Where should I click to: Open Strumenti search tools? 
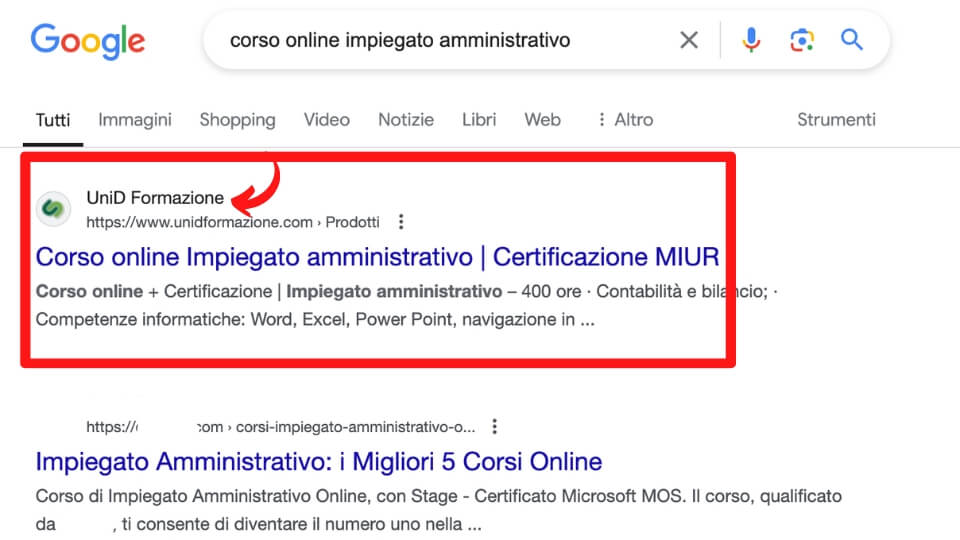pyautogui.click(x=836, y=120)
